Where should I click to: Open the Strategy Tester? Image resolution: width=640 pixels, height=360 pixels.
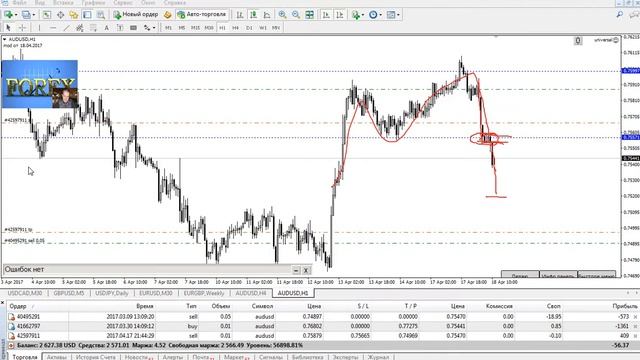tap(100, 15)
